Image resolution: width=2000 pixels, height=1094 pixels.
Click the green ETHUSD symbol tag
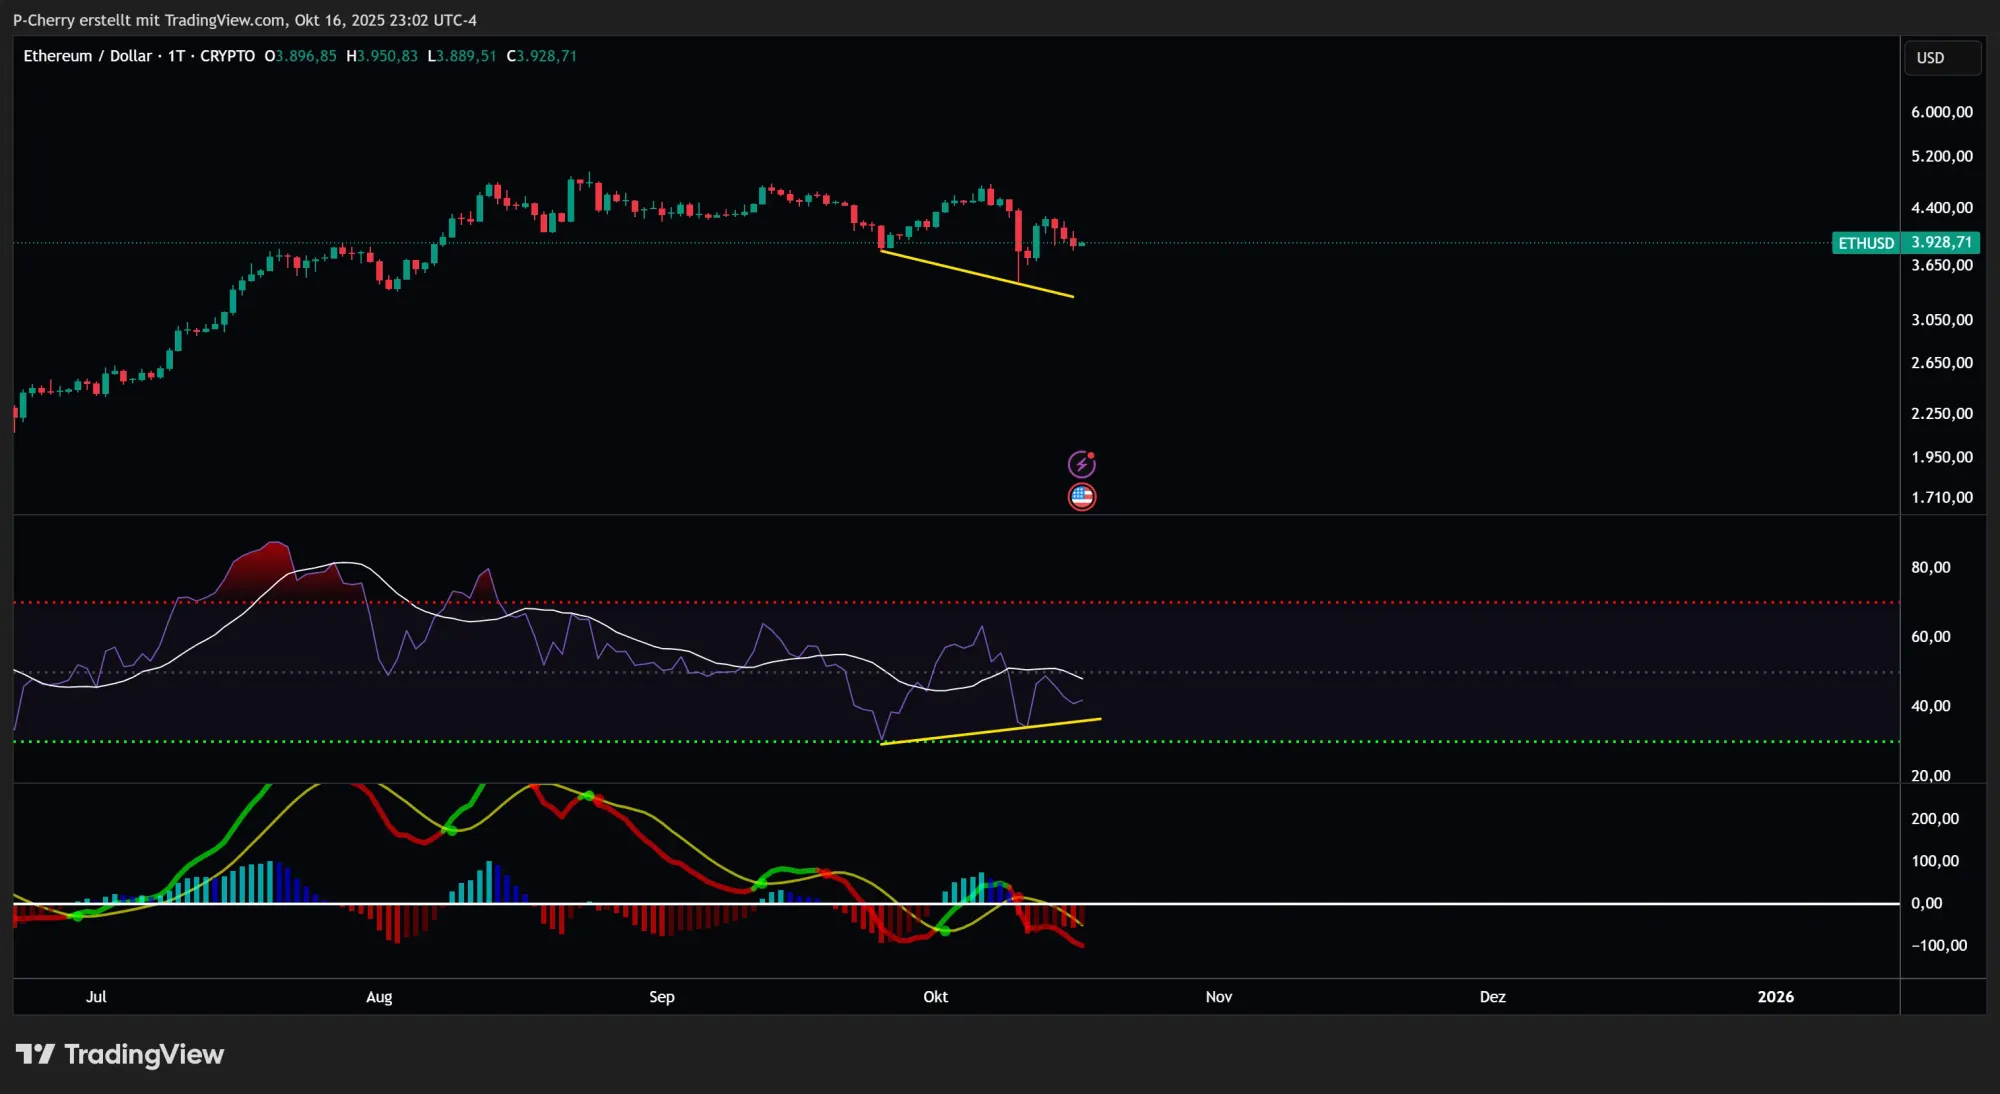1865,243
